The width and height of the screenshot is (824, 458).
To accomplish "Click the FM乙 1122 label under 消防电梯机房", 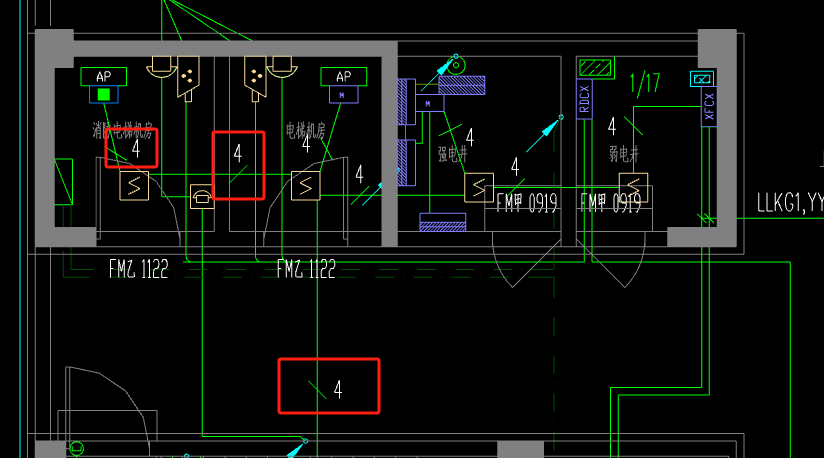I will pos(138,269).
